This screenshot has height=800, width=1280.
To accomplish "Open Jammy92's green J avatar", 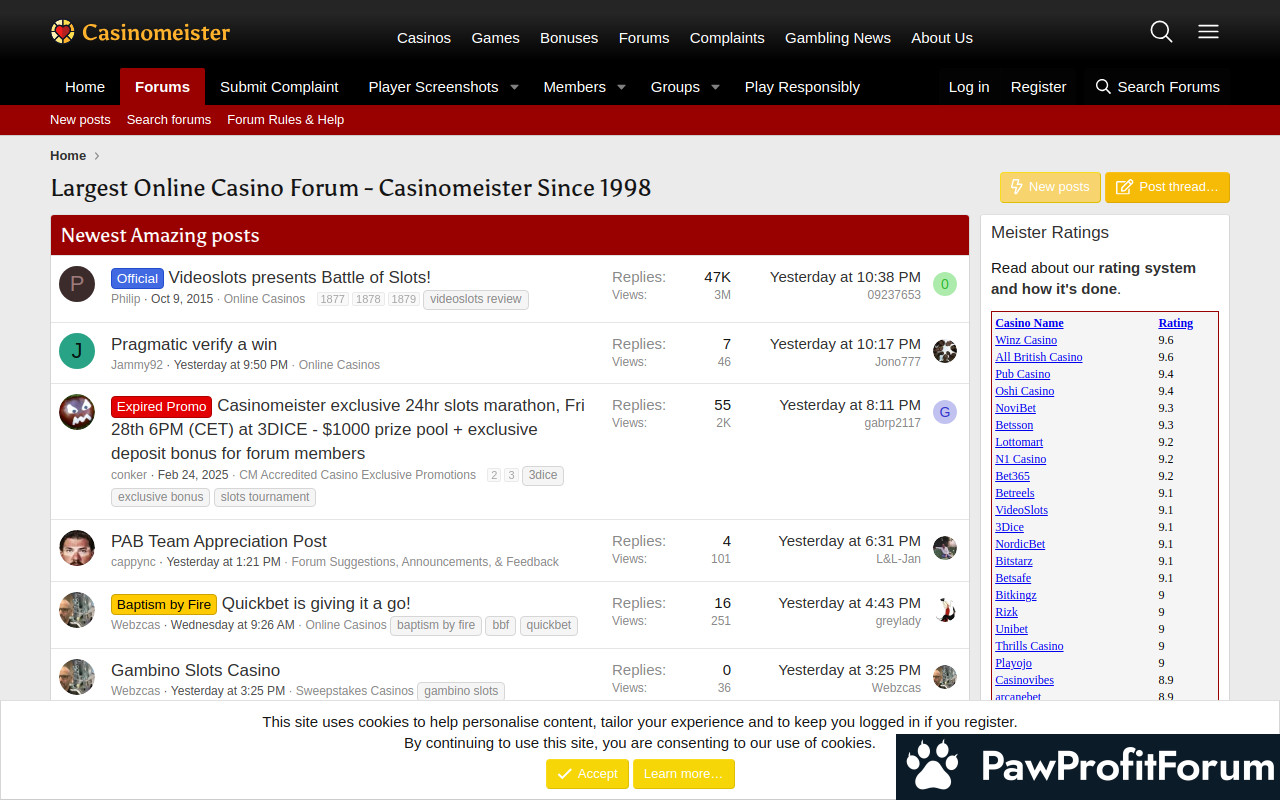I will click(77, 351).
